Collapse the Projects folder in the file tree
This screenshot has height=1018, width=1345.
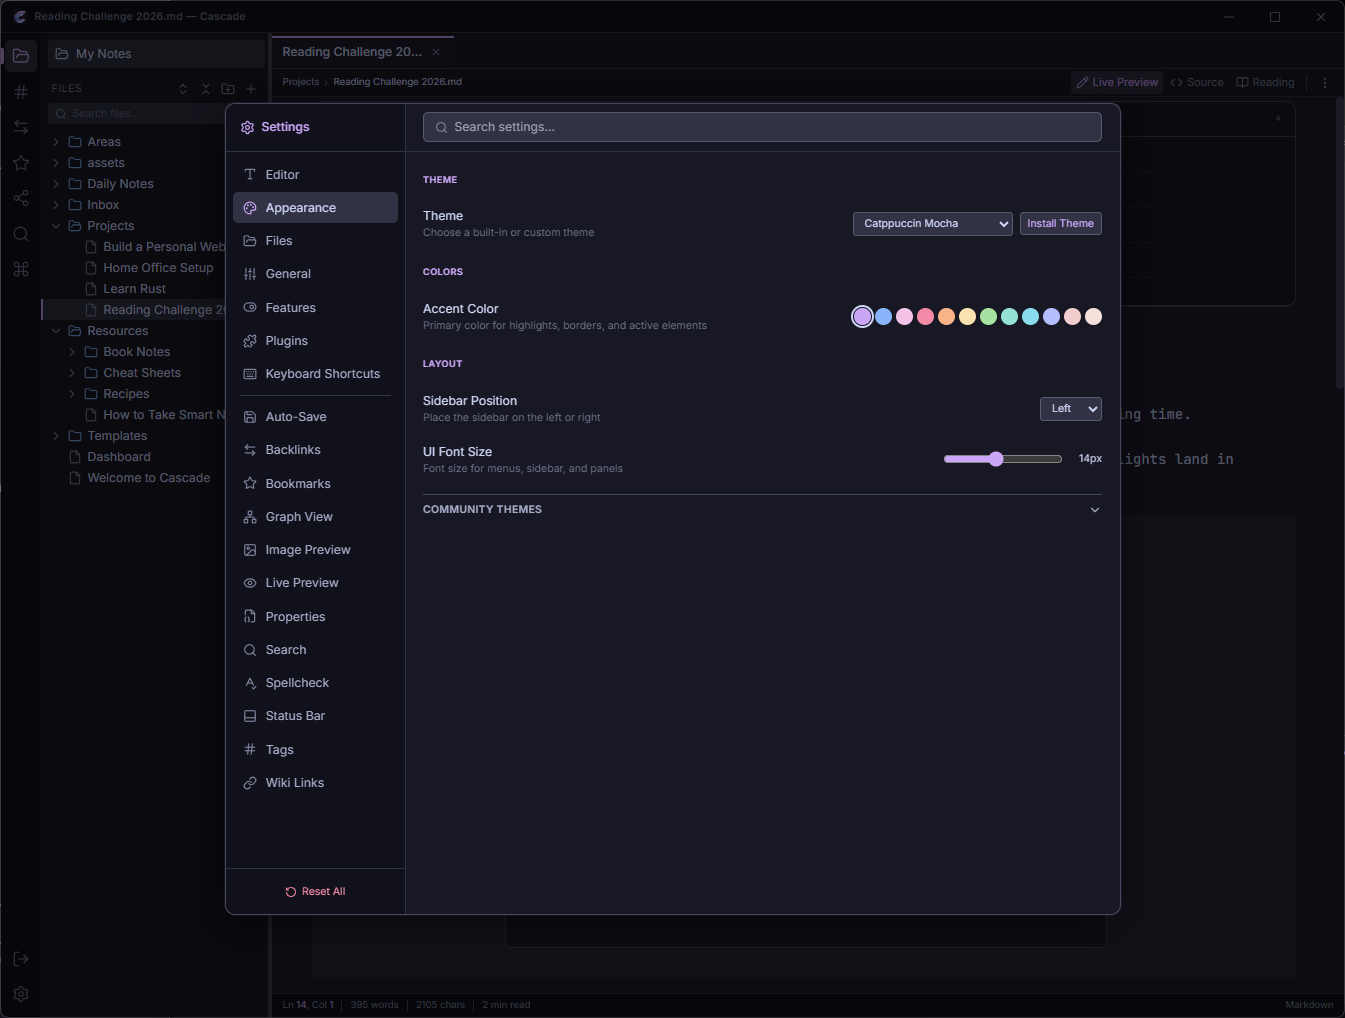pos(56,225)
